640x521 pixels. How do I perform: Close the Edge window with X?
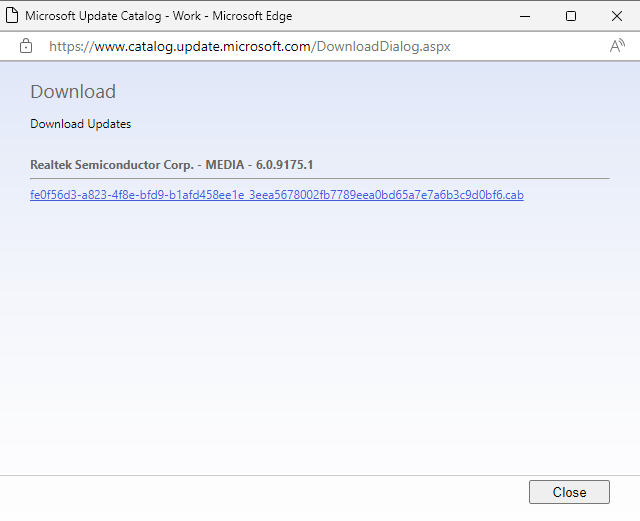[617, 16]
